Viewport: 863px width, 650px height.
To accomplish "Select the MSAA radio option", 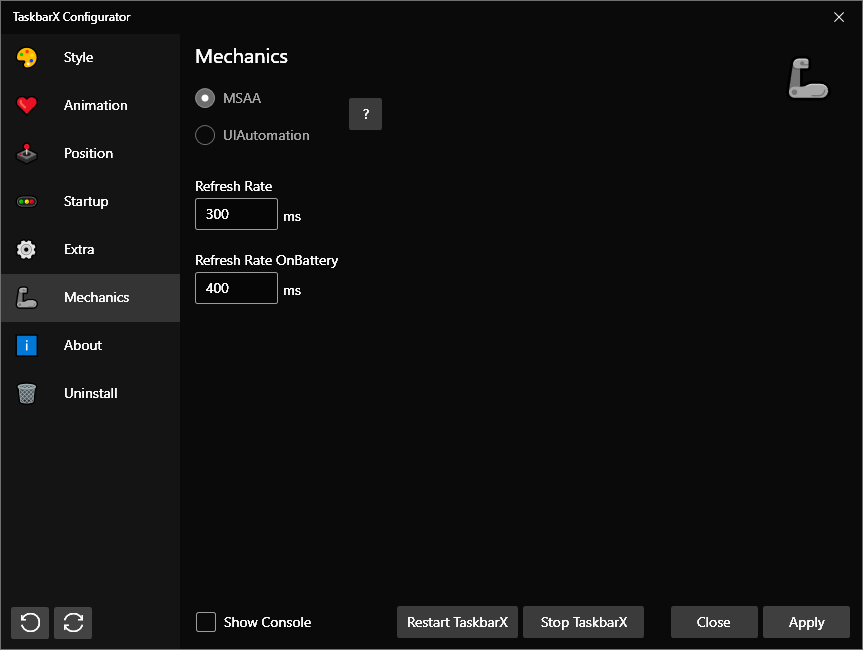I will pyautogui.click(x=205, y=98).
